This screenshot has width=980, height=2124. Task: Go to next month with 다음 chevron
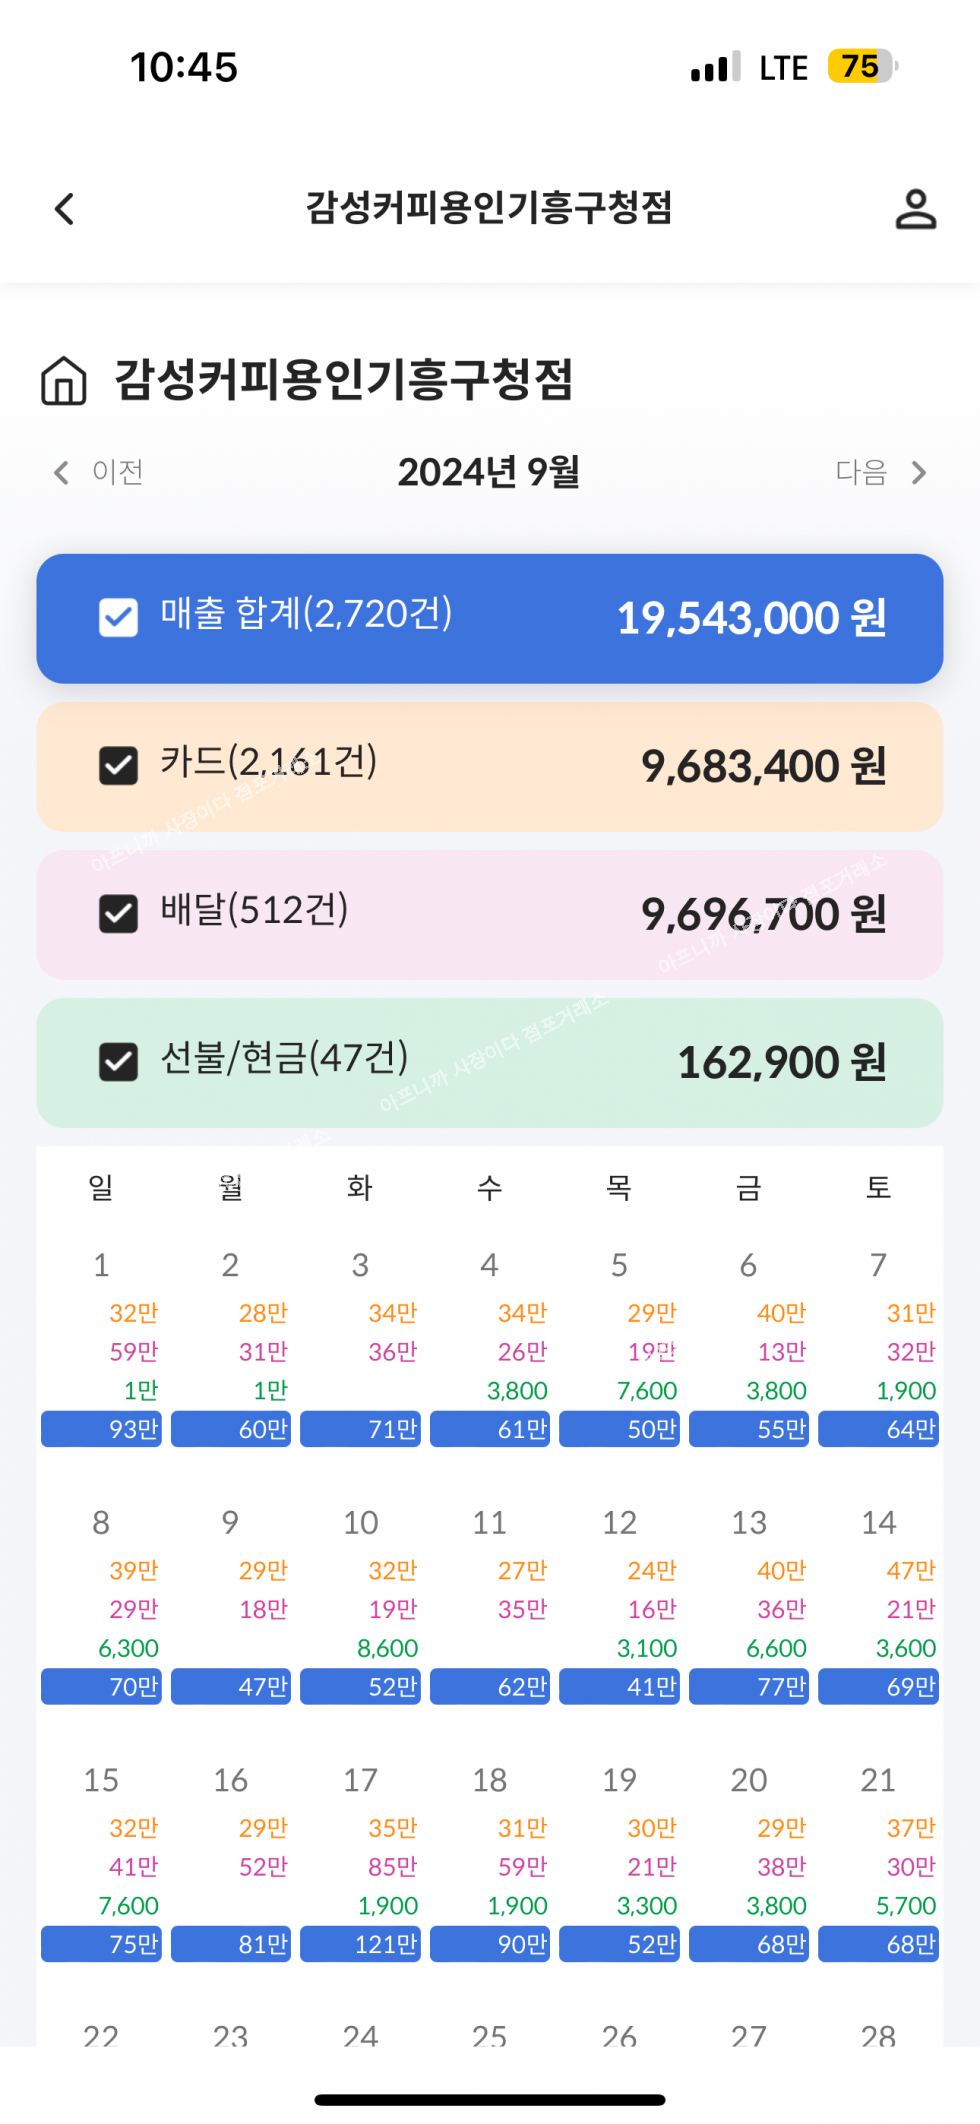pyautogui.click(x=919, y=472)
